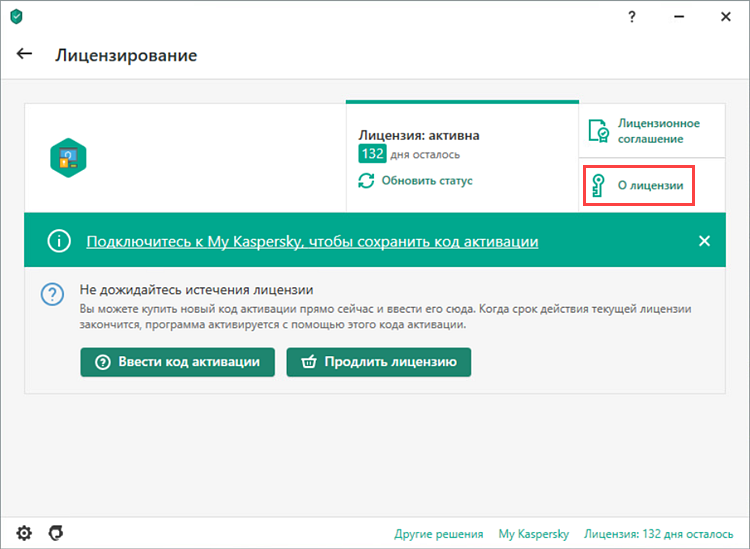750x549 pixels.
Task: Open 'Подключитесь к My Kaspersky' link
Action: [x=312, y=242]
